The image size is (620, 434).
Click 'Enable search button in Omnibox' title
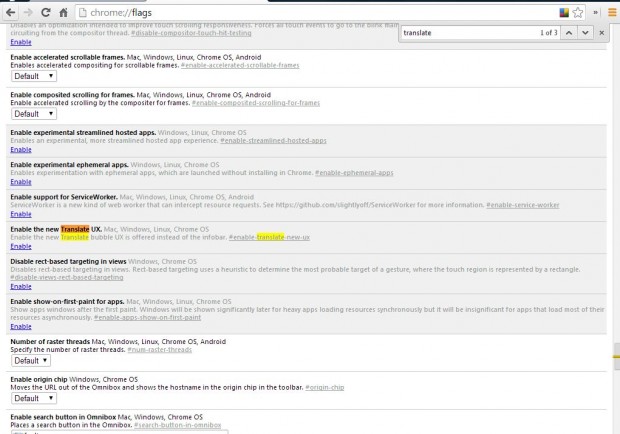(x=63, y=417)
